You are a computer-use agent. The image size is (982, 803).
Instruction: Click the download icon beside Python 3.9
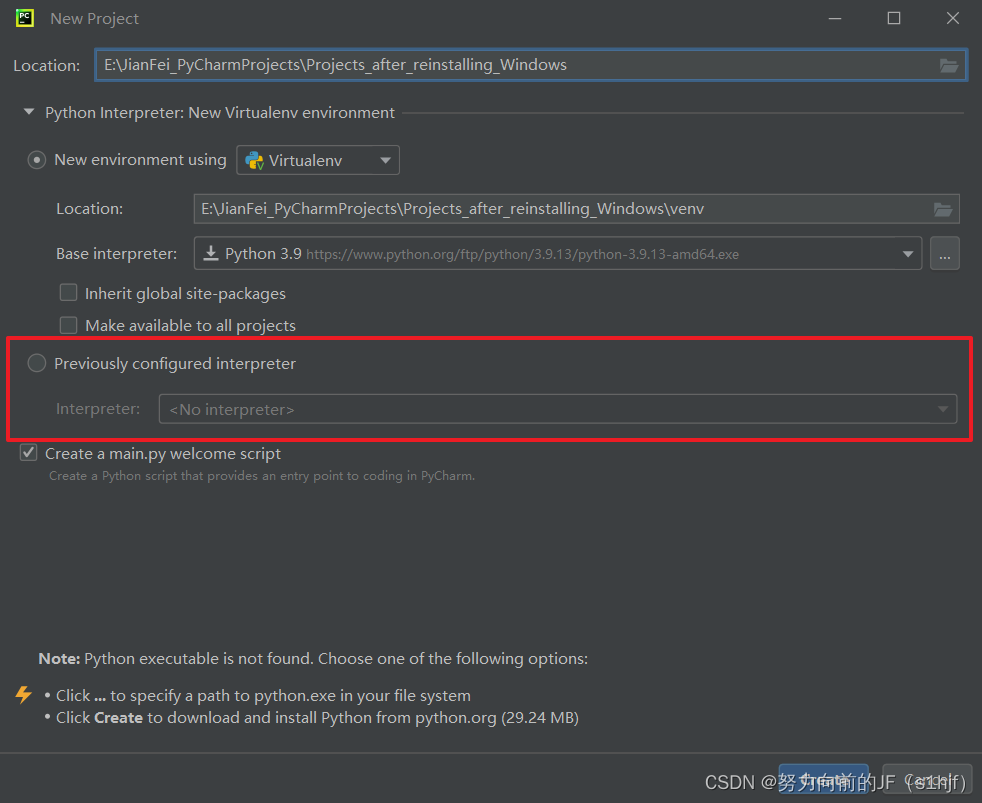coord(211,253)
